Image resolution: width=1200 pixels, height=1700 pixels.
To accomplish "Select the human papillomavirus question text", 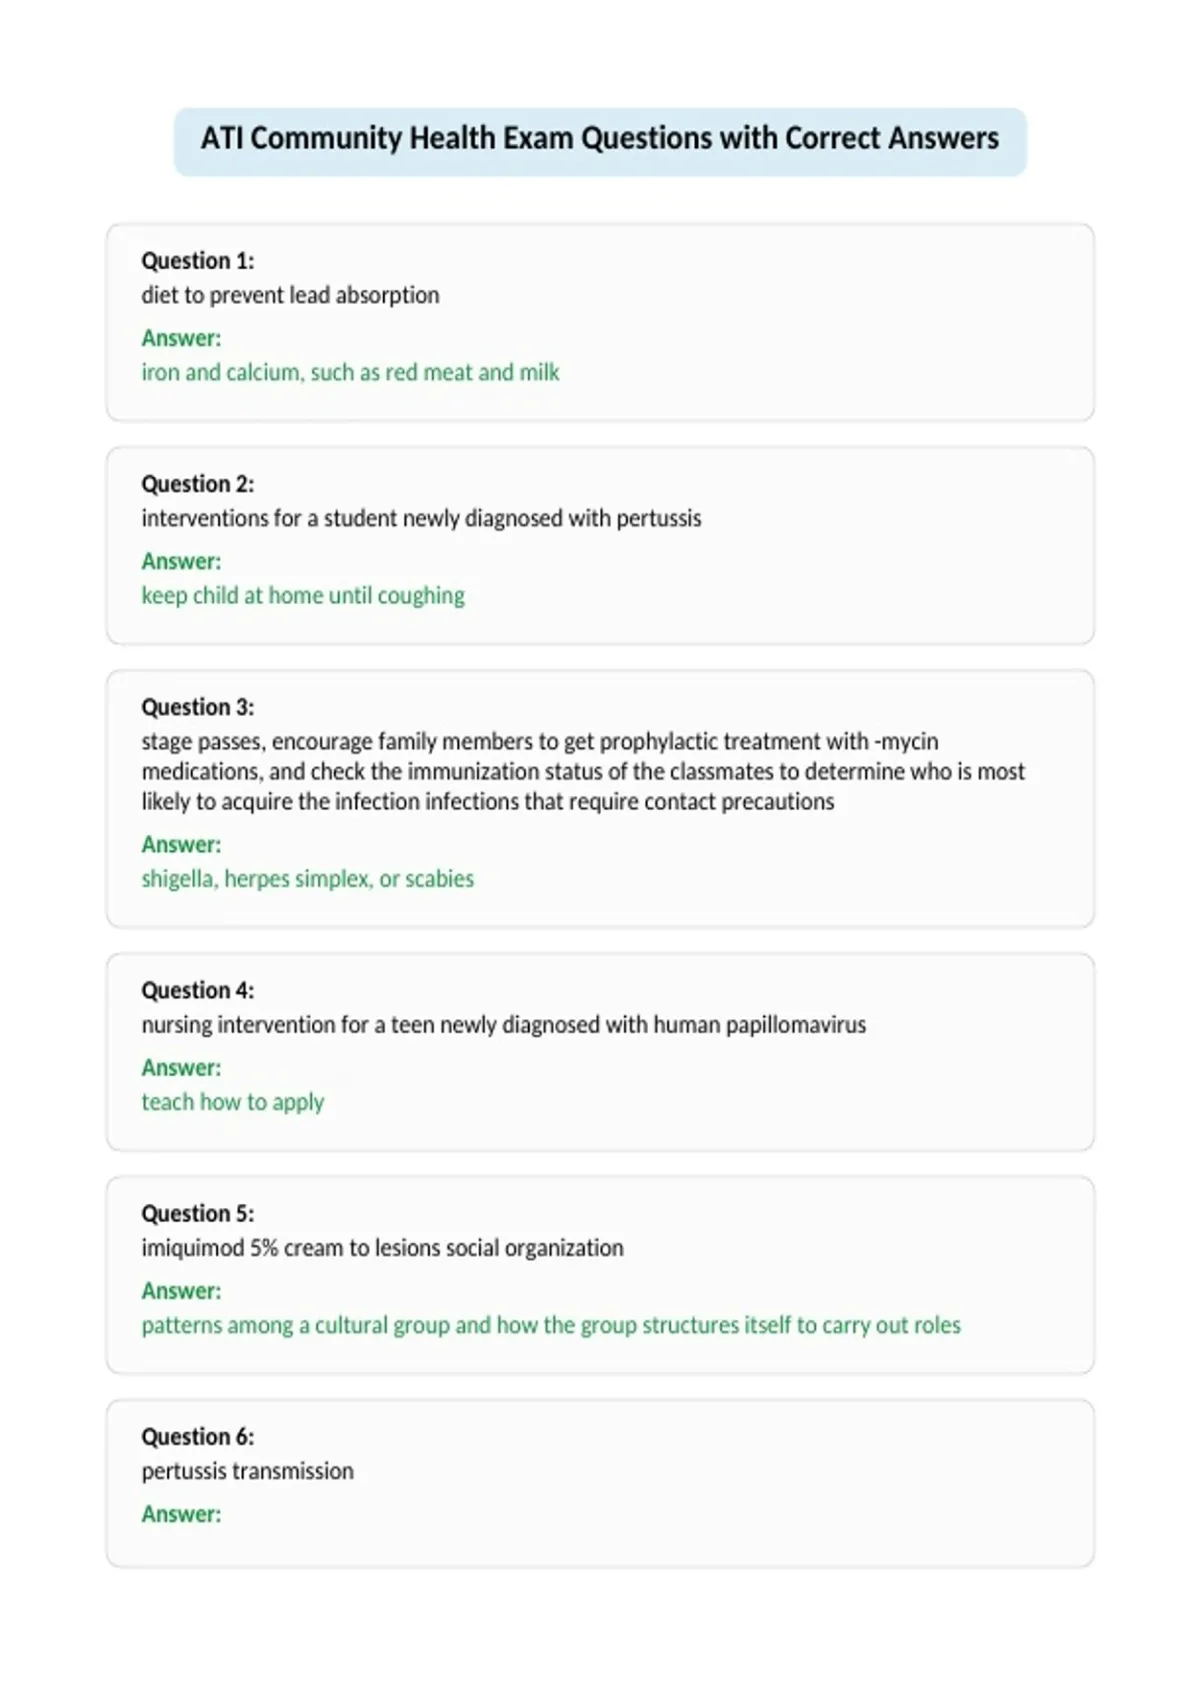I will pos(504,1025).
